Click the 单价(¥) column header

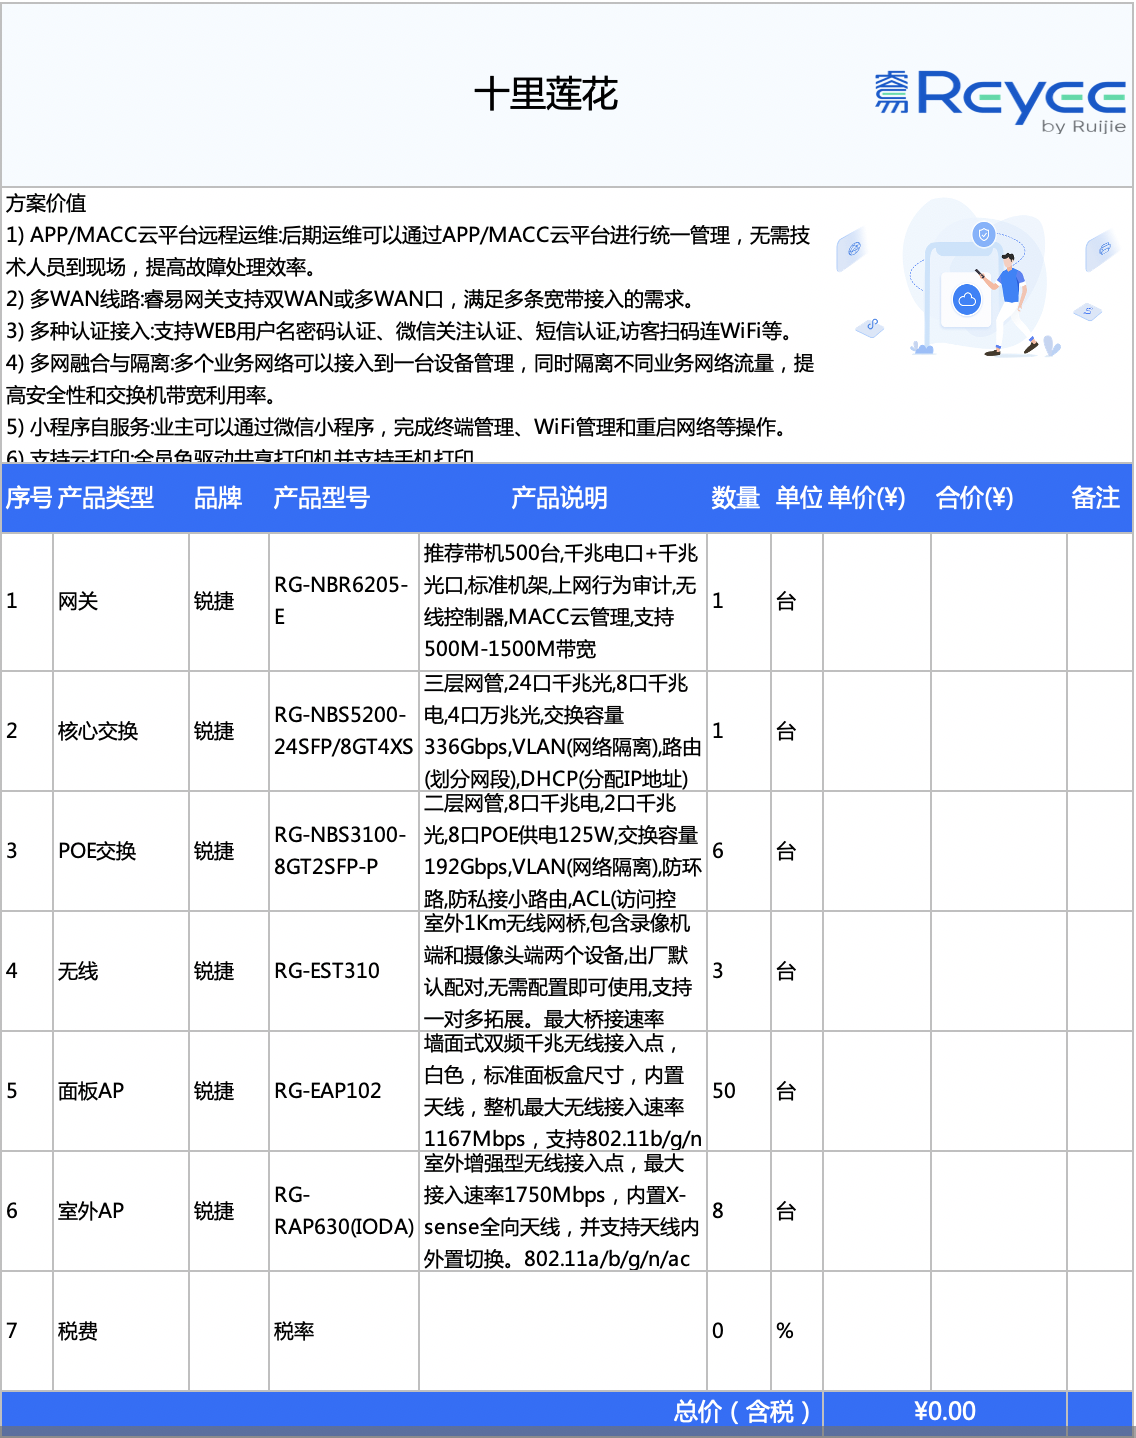click(x=866, y=498)
